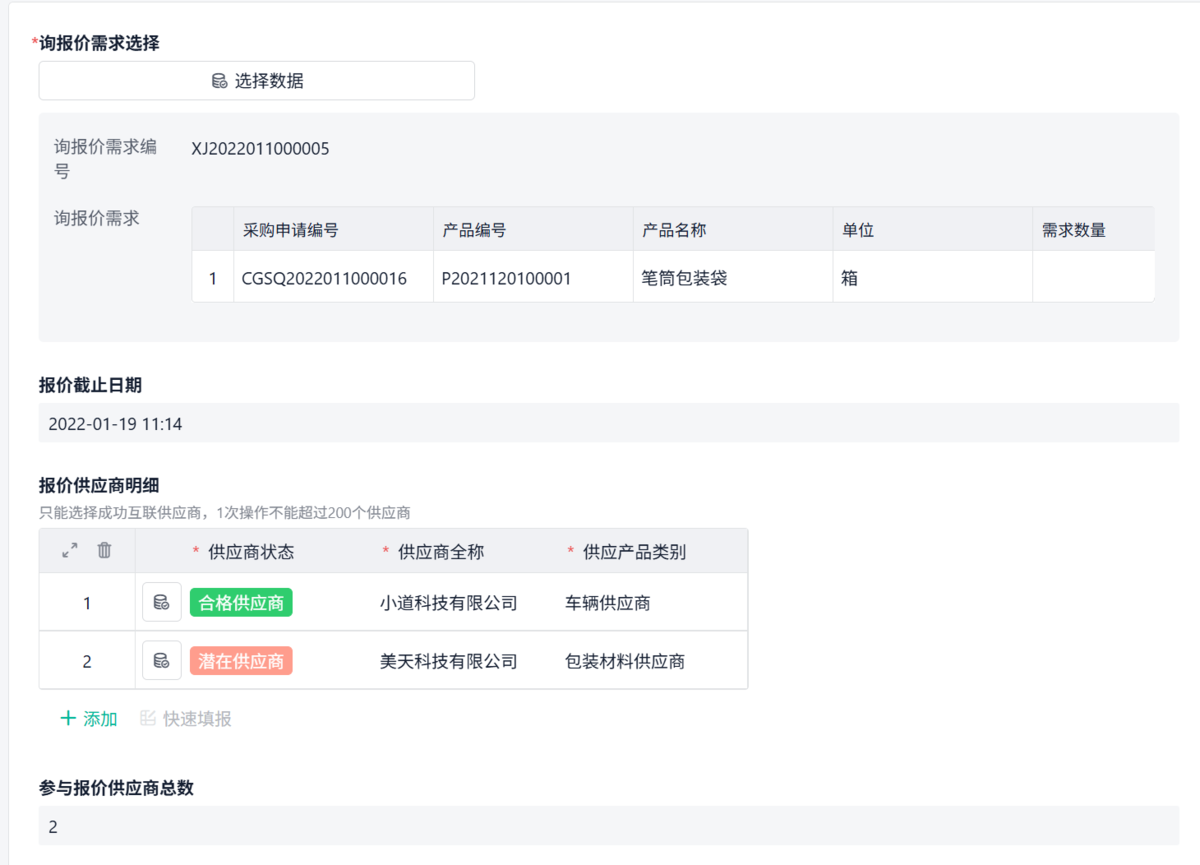Open data picker icon for 美天科技有限公司 row
The width and height of the screenshot is (1200, 865).
[x=161, y=661]
